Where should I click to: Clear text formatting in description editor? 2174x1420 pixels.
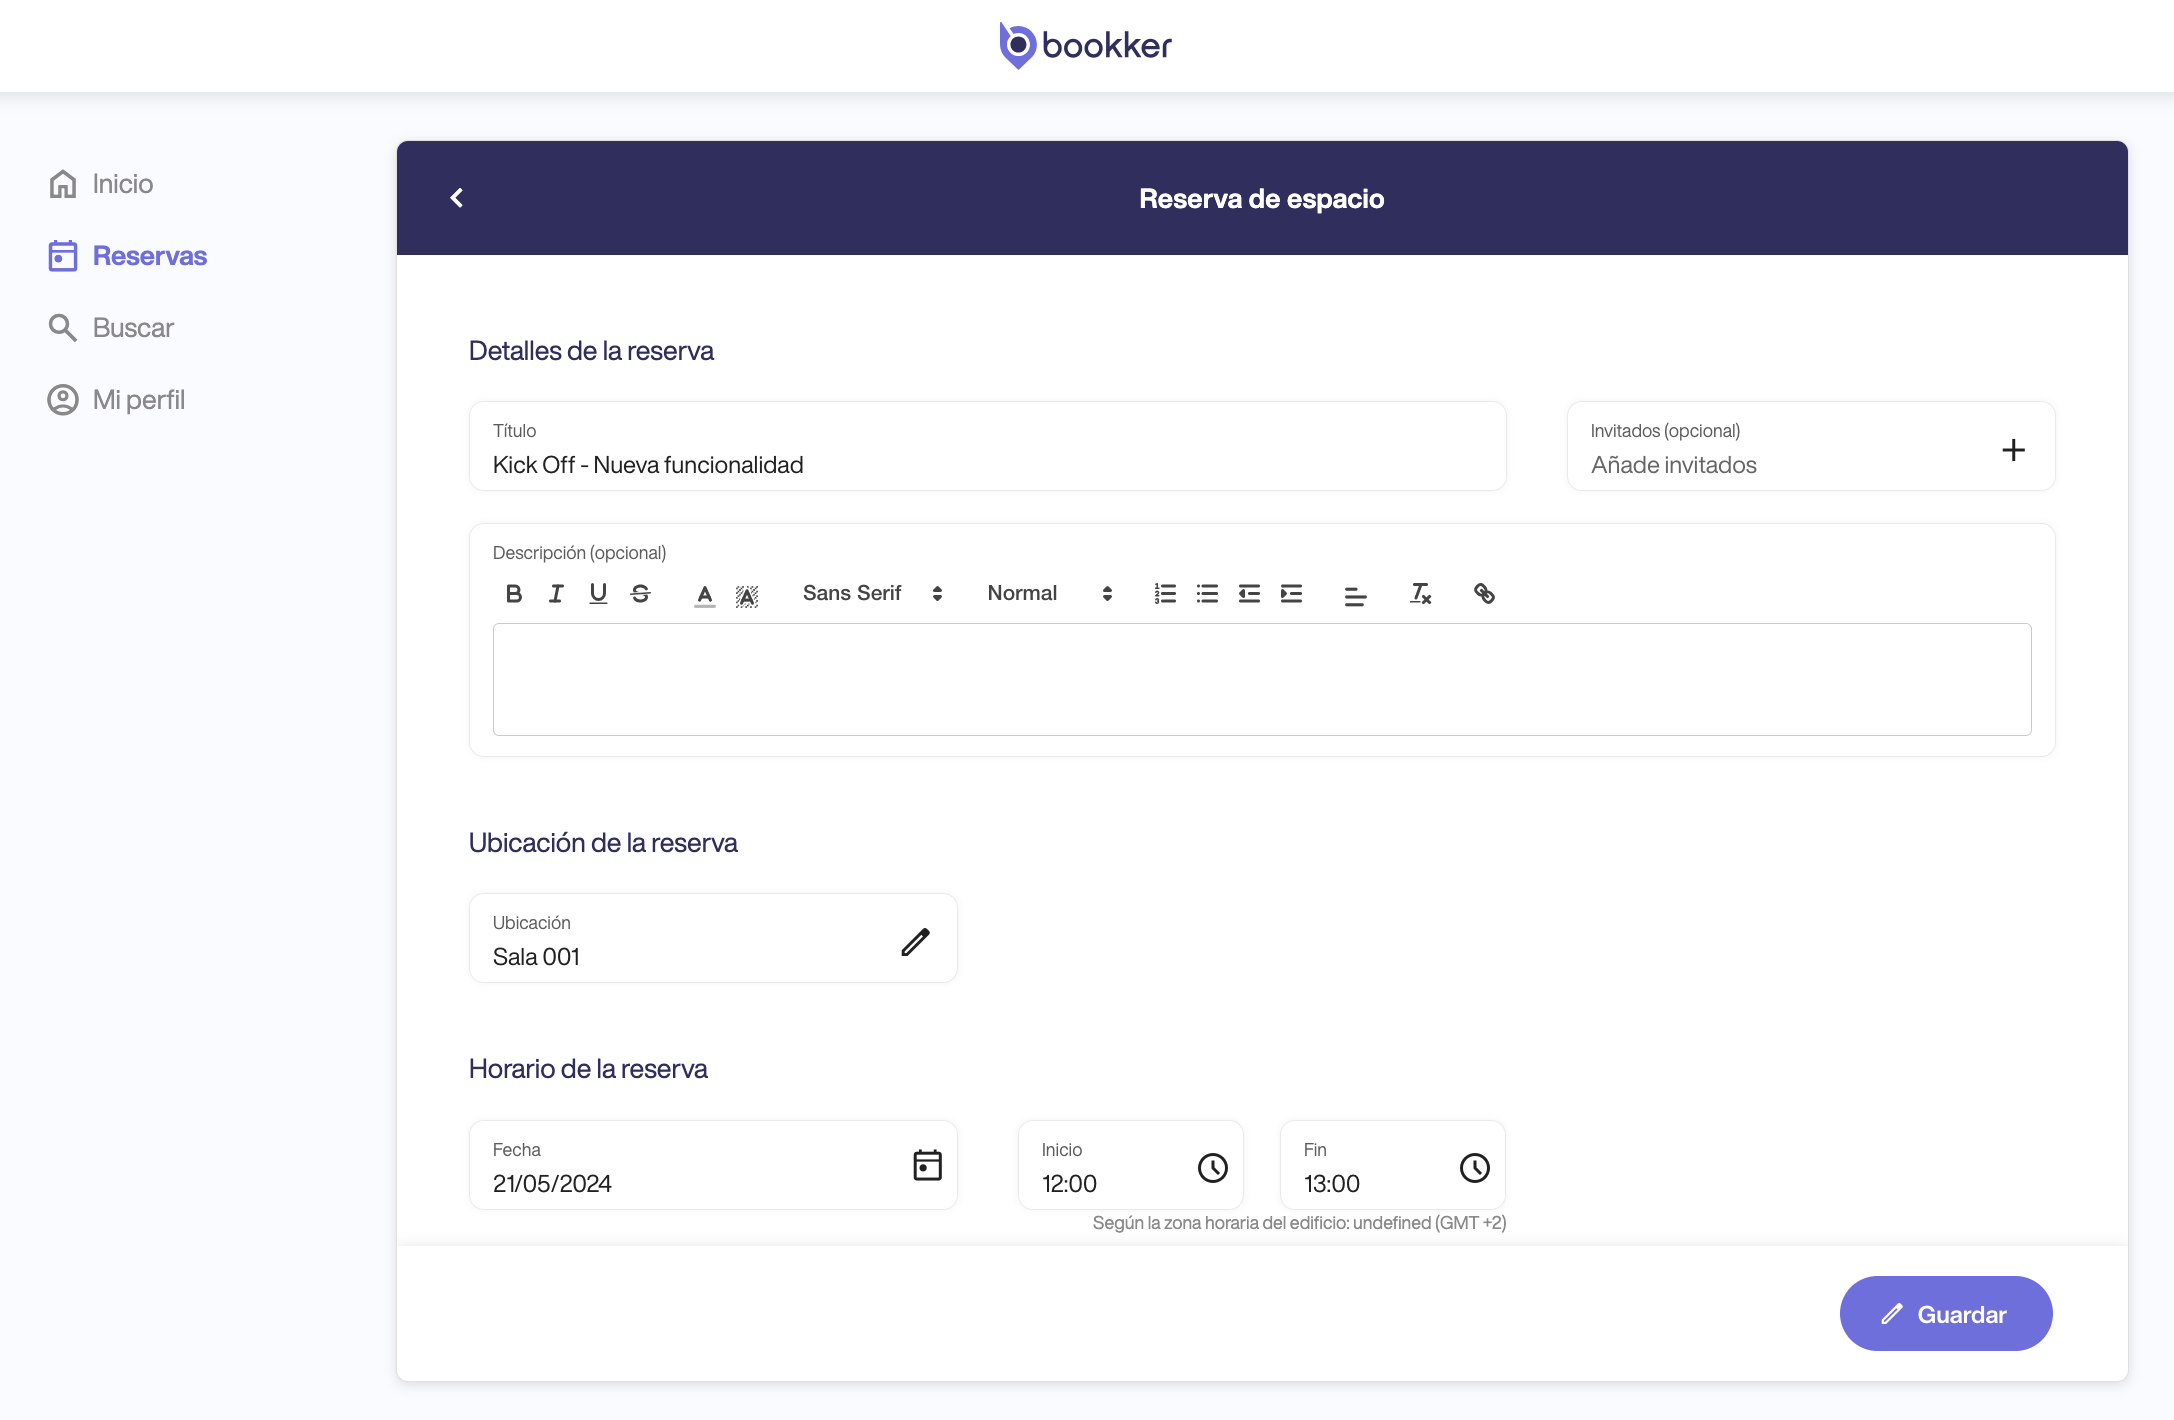tap(1420, 594)
